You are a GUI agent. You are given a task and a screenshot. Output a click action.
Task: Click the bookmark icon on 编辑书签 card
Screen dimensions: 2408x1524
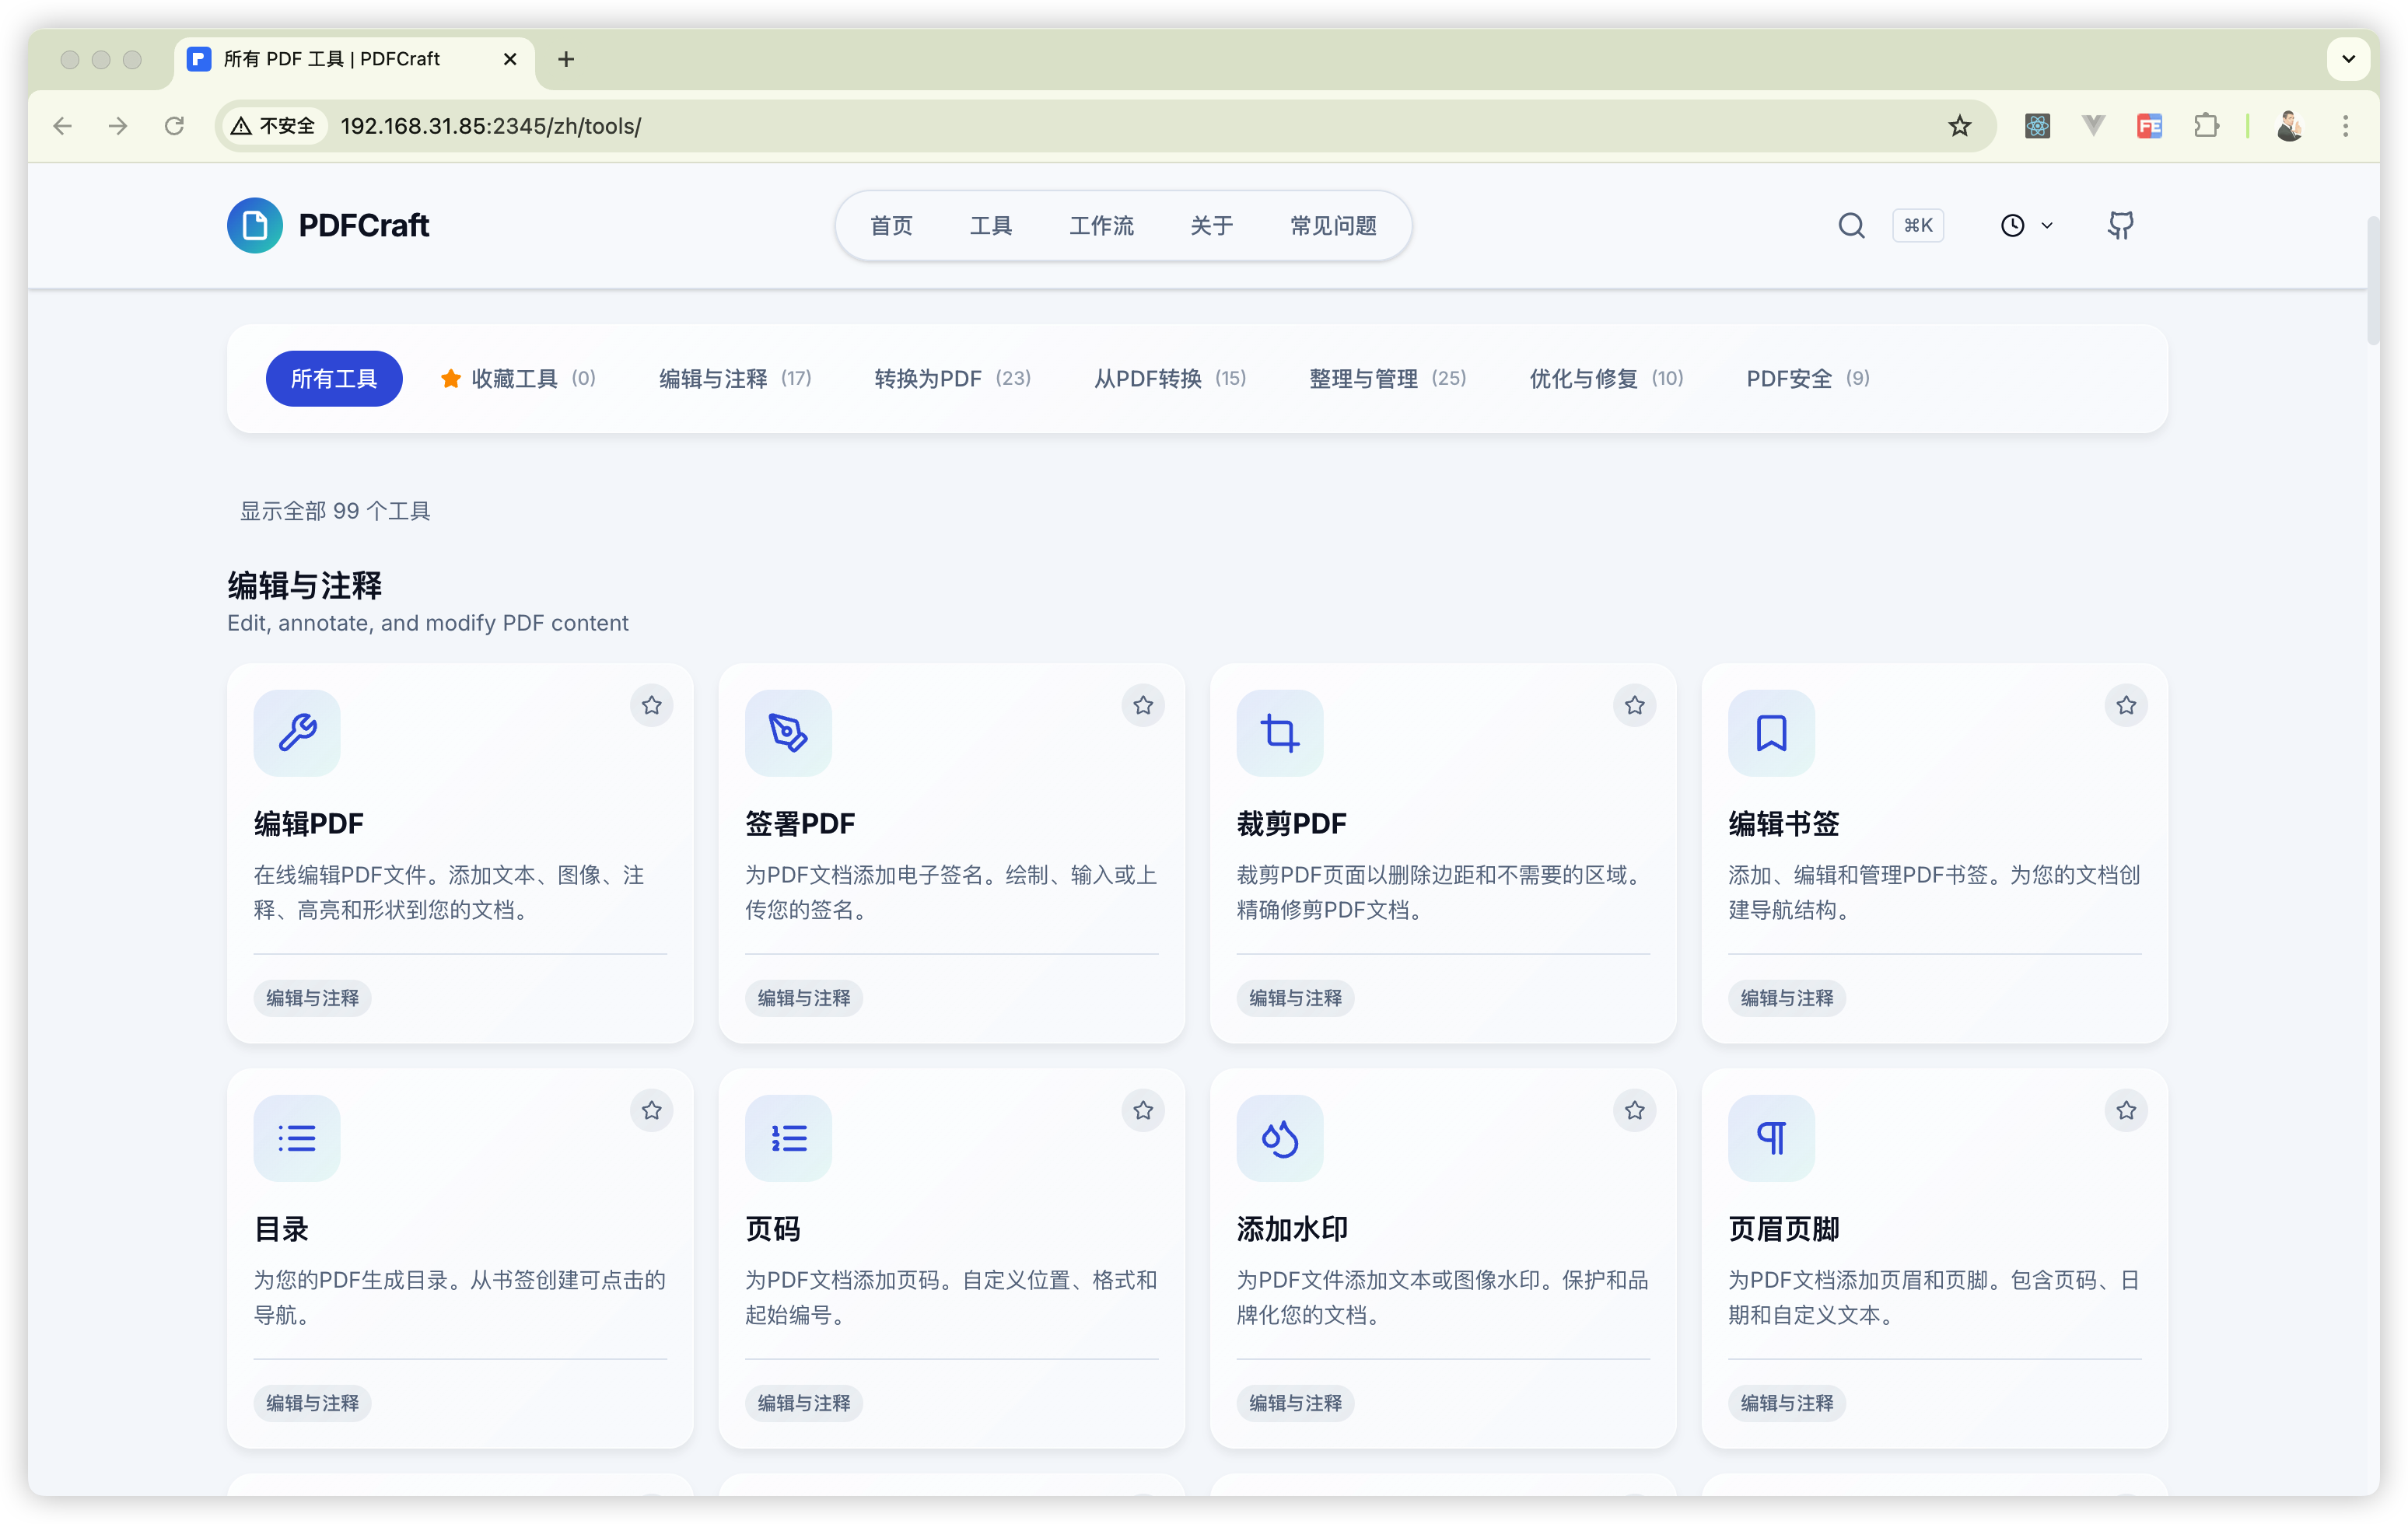point(1771,732)
